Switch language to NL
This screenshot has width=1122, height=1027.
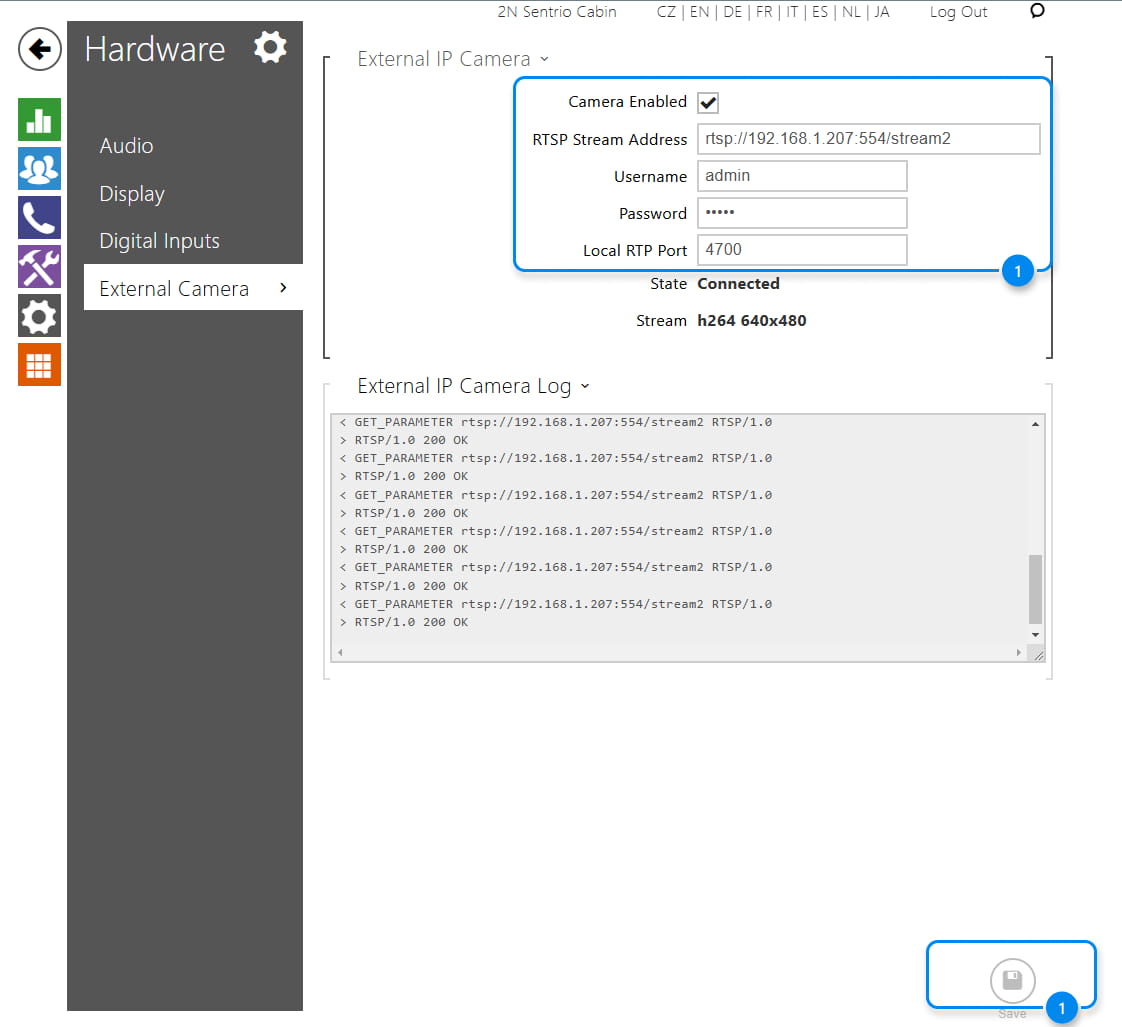pyautogui.click(x=852, y=12)
